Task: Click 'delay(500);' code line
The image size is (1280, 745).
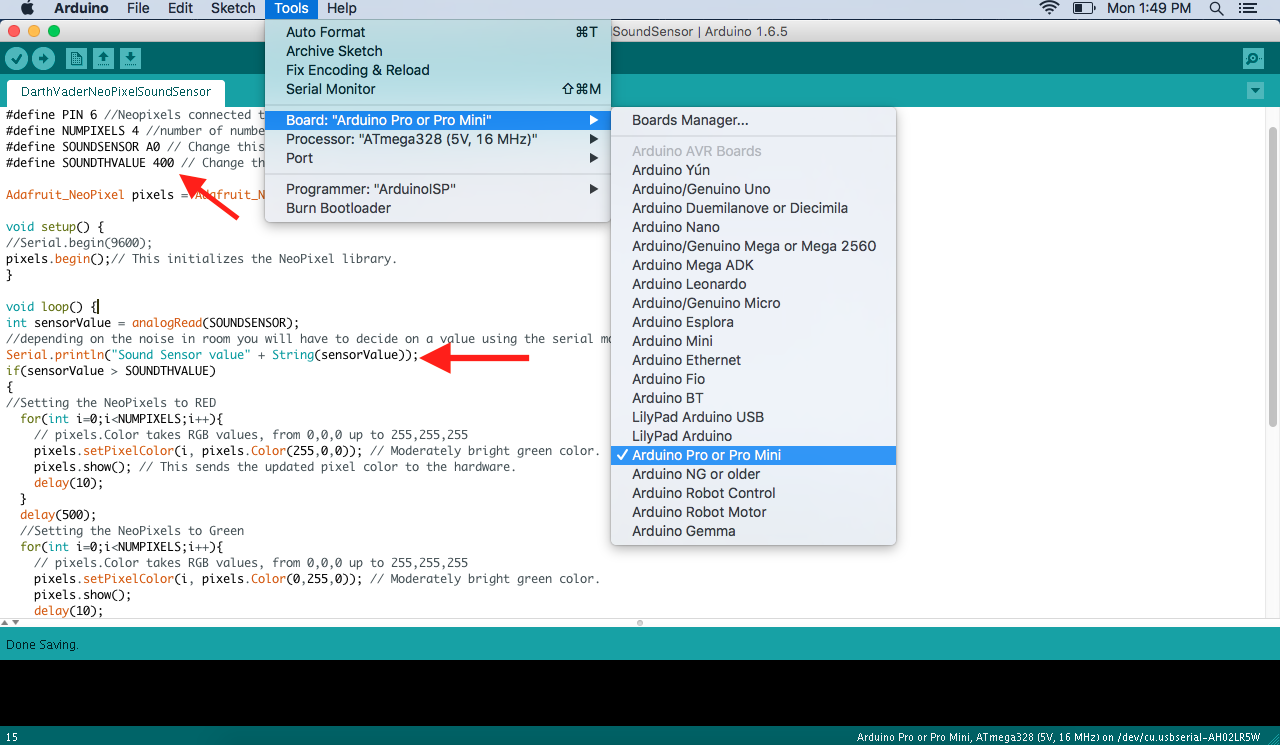Action: (58, 515)
